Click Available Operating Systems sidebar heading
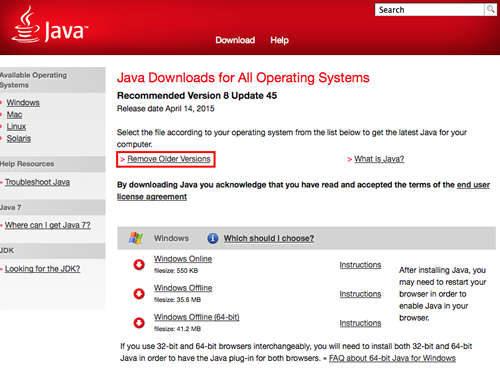This screenshot has height=373, width=500. (33, 80)
